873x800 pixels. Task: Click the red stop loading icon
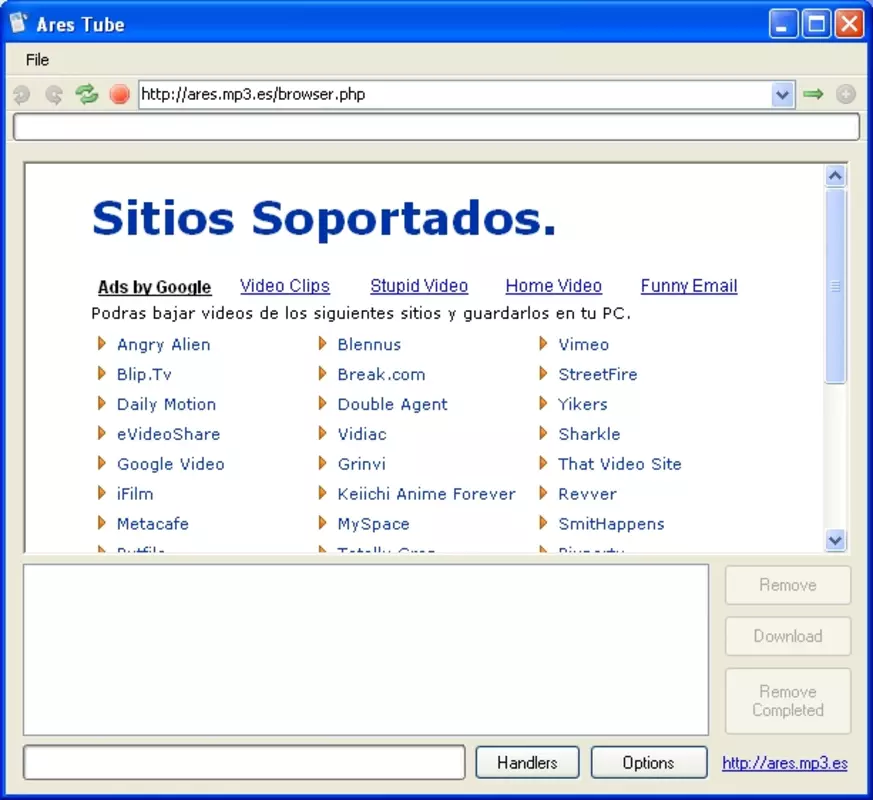point(119,94)
